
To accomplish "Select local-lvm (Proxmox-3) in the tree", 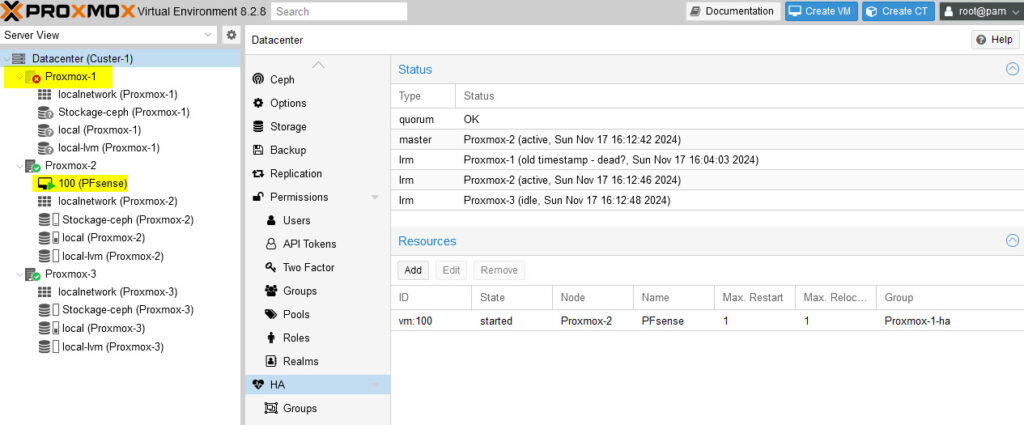I will tap(112, 347).
